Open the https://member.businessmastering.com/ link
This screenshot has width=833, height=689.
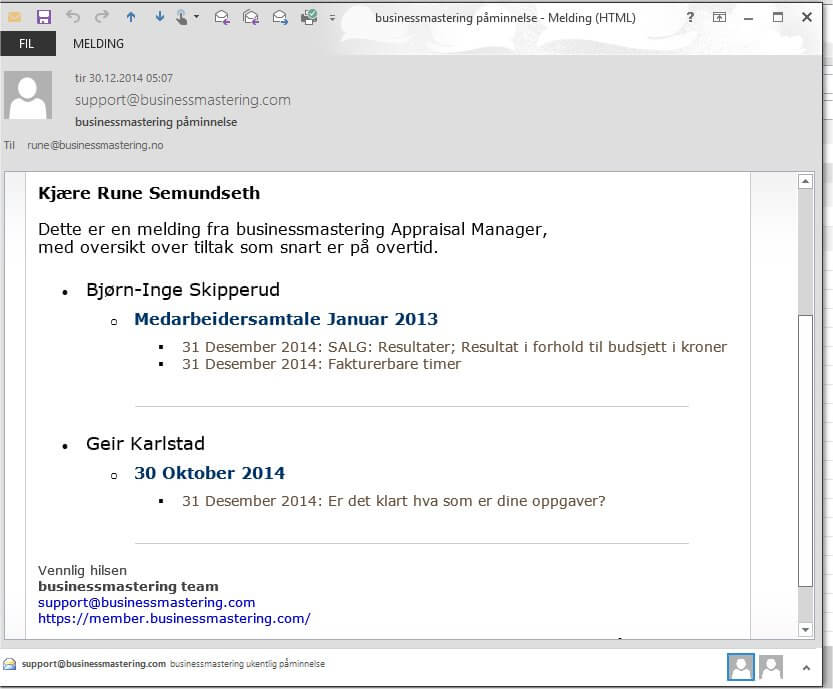click(x=174, y=618)
